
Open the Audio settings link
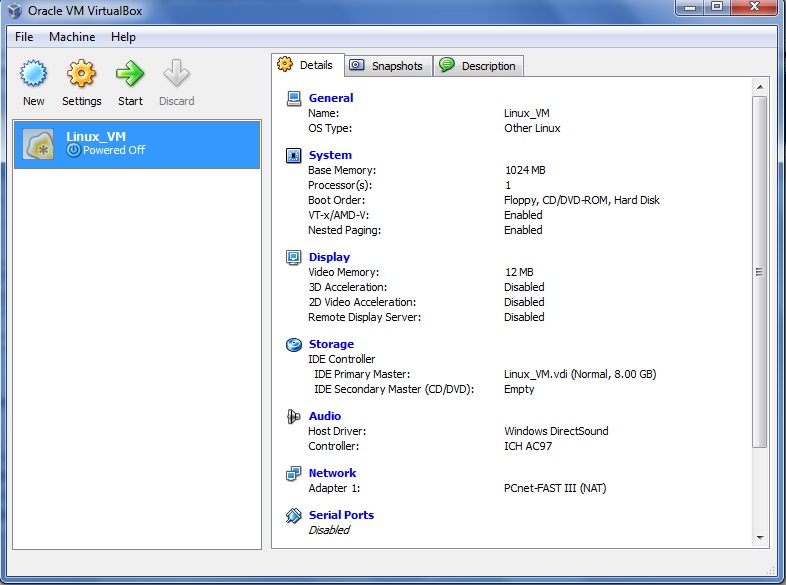click(325, 416)
